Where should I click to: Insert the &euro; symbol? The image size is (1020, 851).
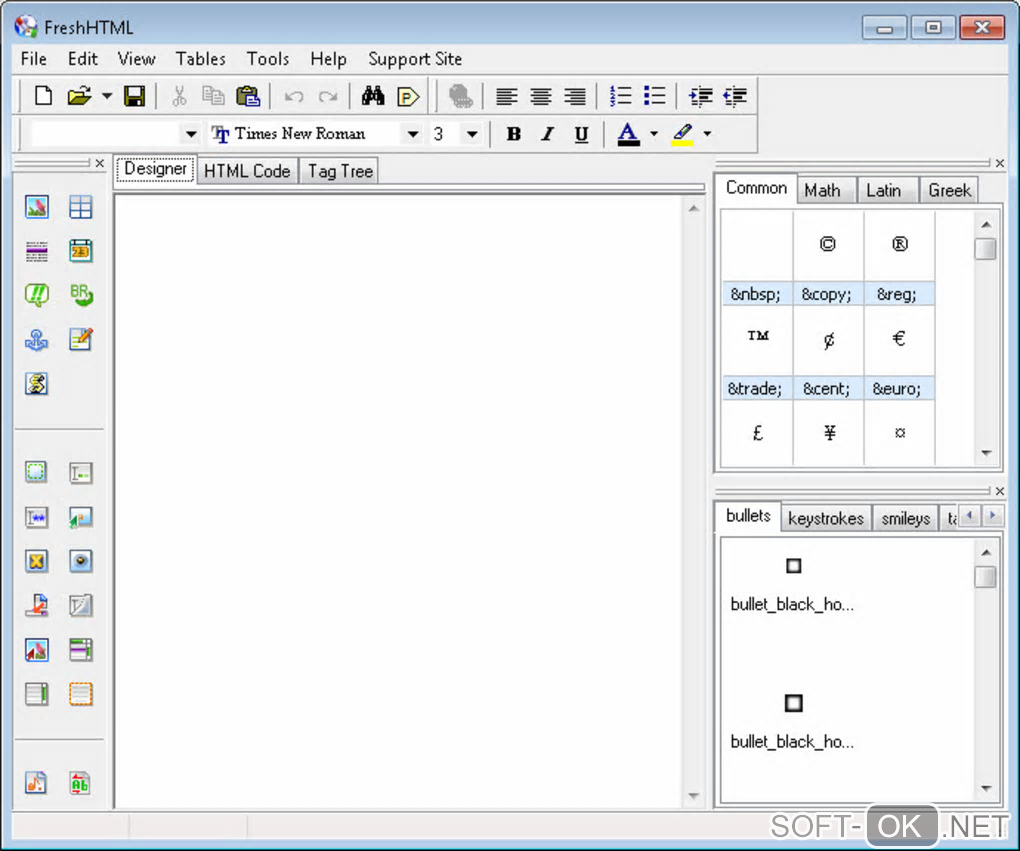pyautogui.click(x=898, y=353)
